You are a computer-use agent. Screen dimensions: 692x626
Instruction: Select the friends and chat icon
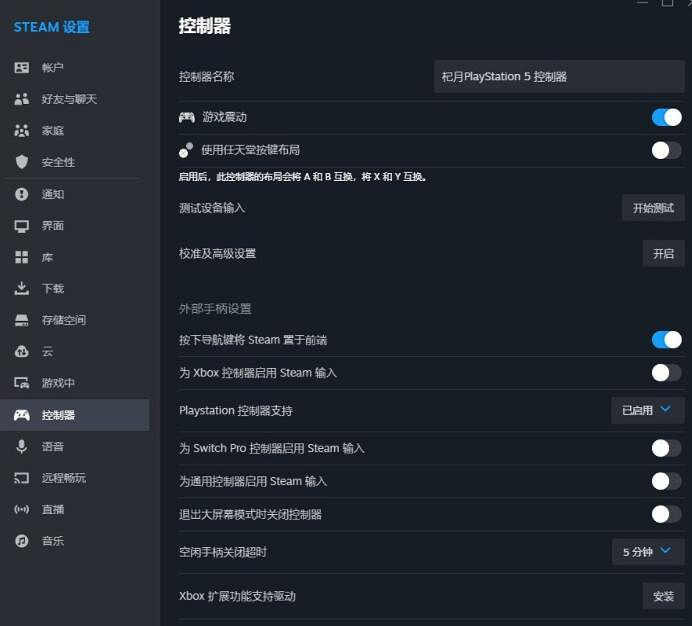point(22,99)
